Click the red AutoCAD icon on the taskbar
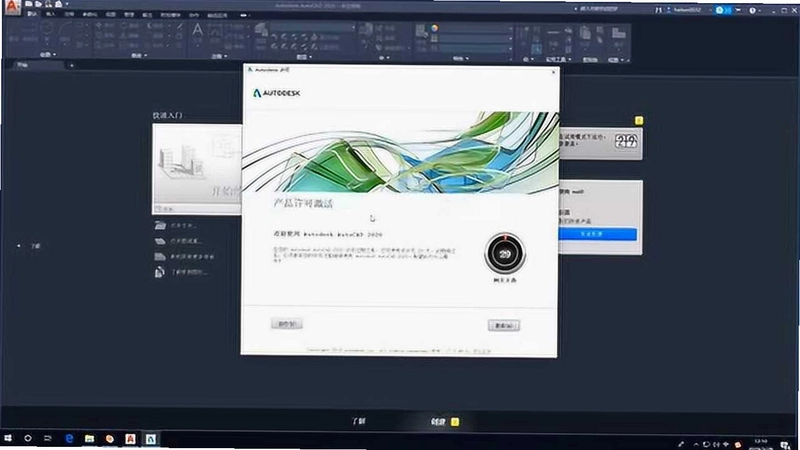The image size is (800, 450). tap(130, 439)
